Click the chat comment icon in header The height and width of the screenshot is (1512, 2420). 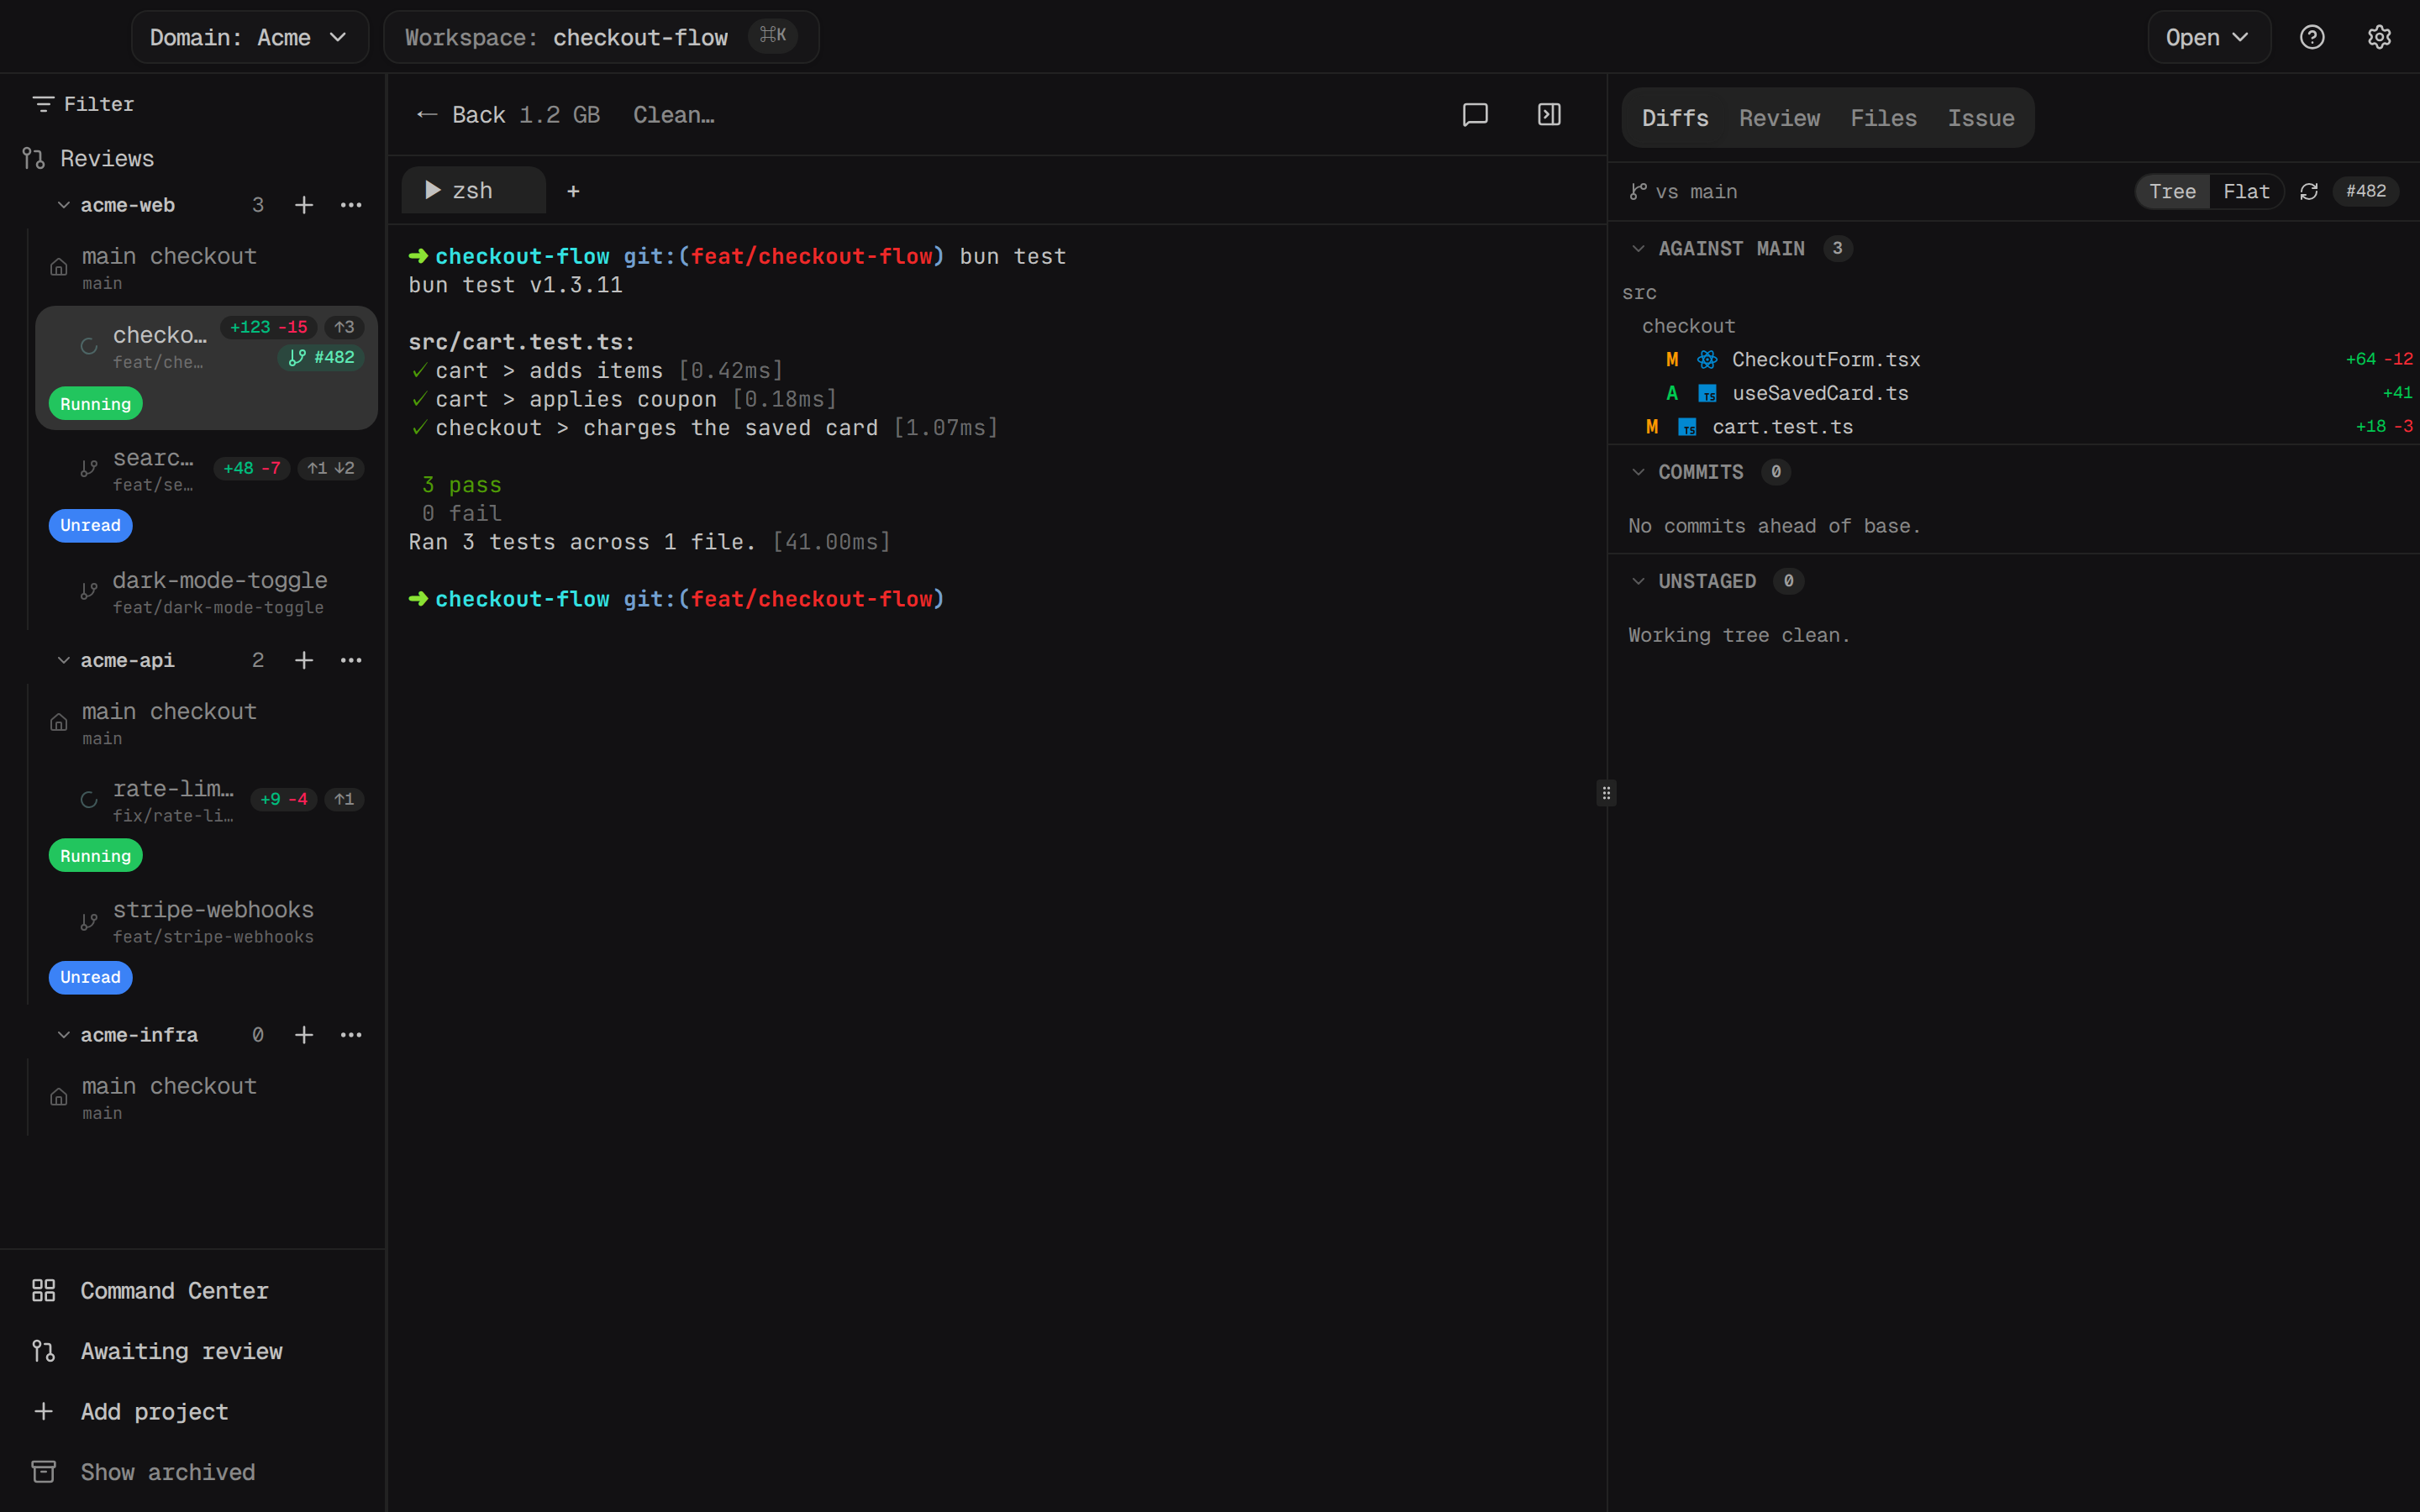(x=1475, y=114)
